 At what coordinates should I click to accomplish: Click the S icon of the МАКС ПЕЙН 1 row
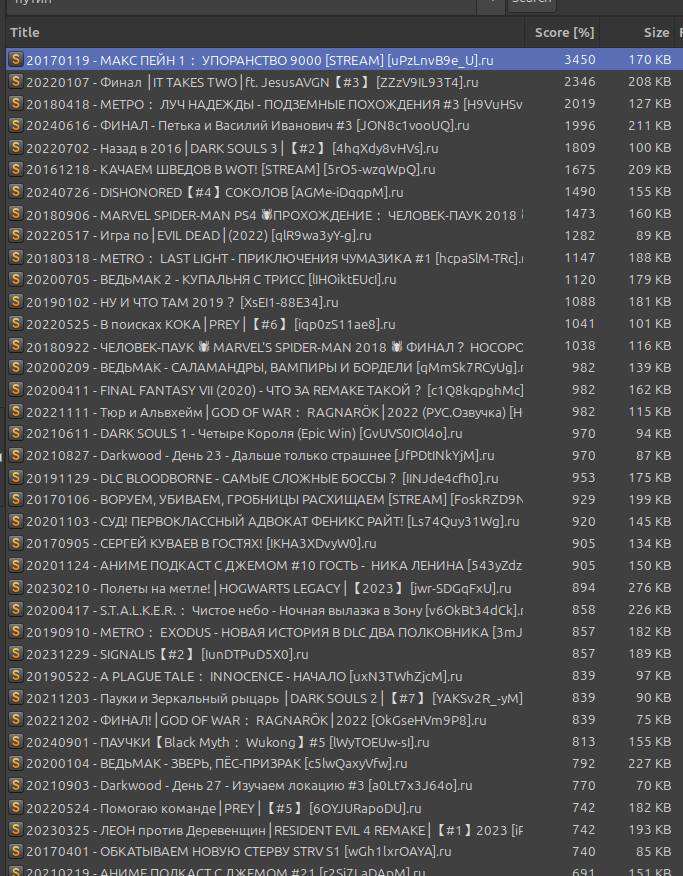tap(16, 59)
